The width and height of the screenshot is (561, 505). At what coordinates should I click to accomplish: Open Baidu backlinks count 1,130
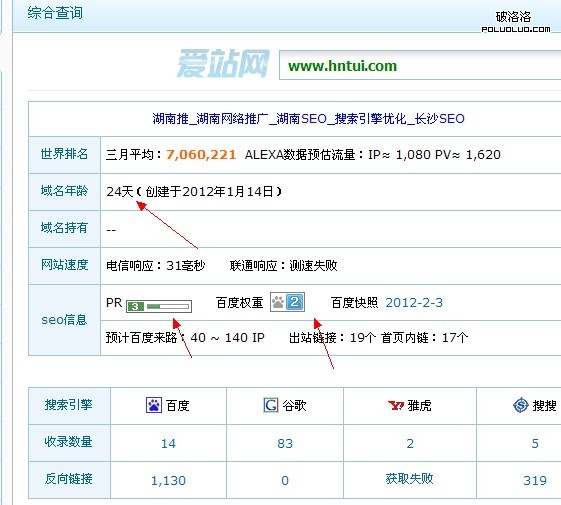pyautogui.click(x=168, y=480)
